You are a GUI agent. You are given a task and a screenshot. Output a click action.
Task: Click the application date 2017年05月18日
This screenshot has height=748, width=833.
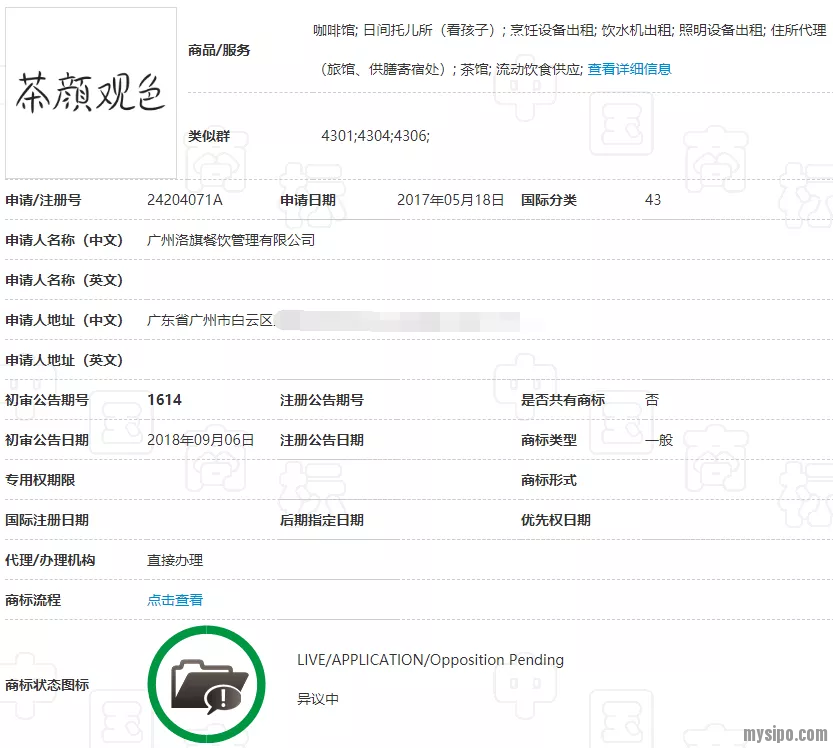[x=450, y=200]
